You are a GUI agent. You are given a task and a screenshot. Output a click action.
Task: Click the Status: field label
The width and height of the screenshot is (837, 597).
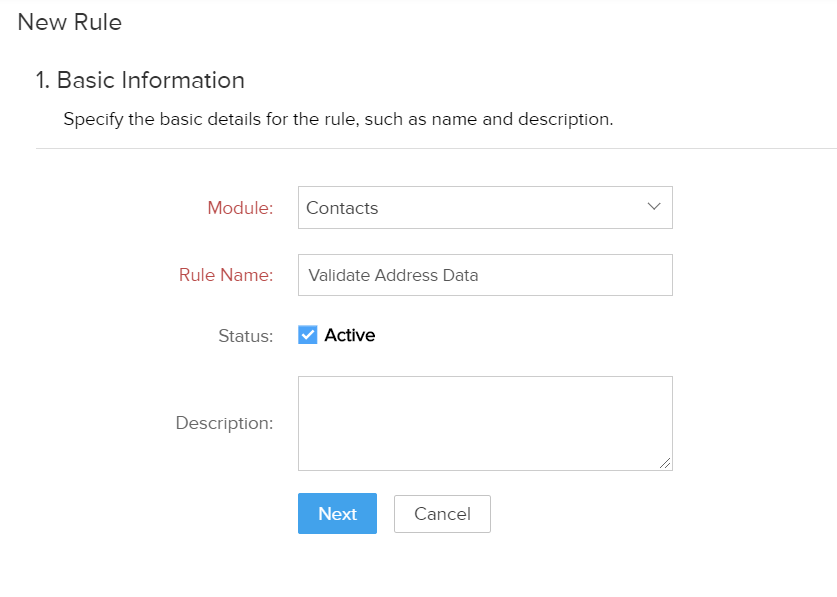click(x=246, y=336)
